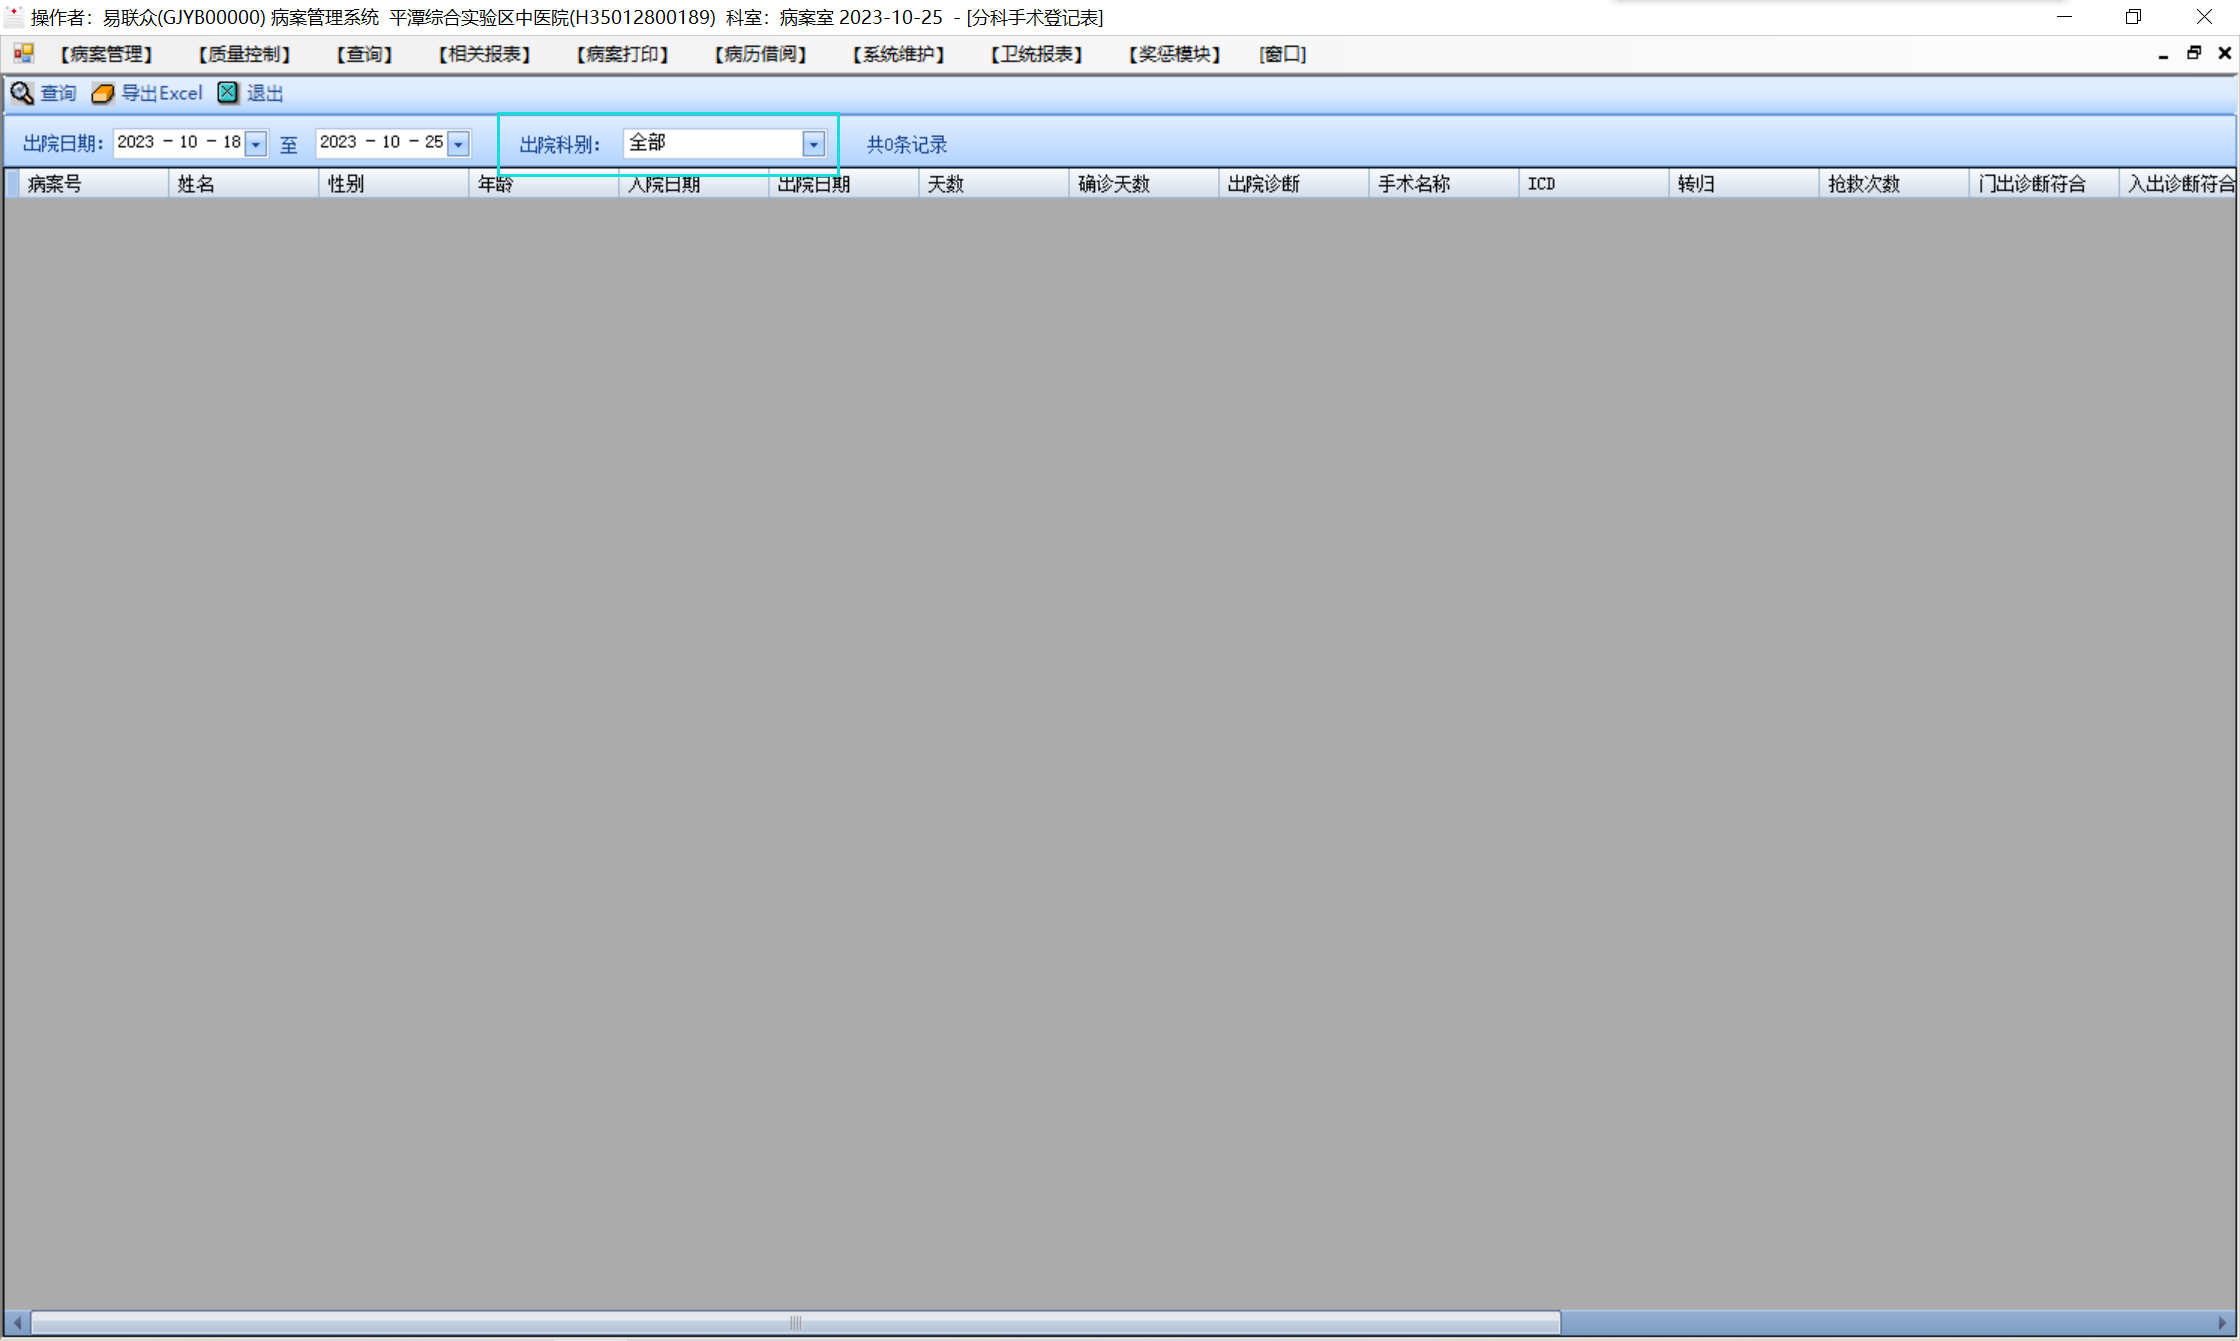Click the 退出 exit icon
2240x1341 pixels.
coord(228,93)
